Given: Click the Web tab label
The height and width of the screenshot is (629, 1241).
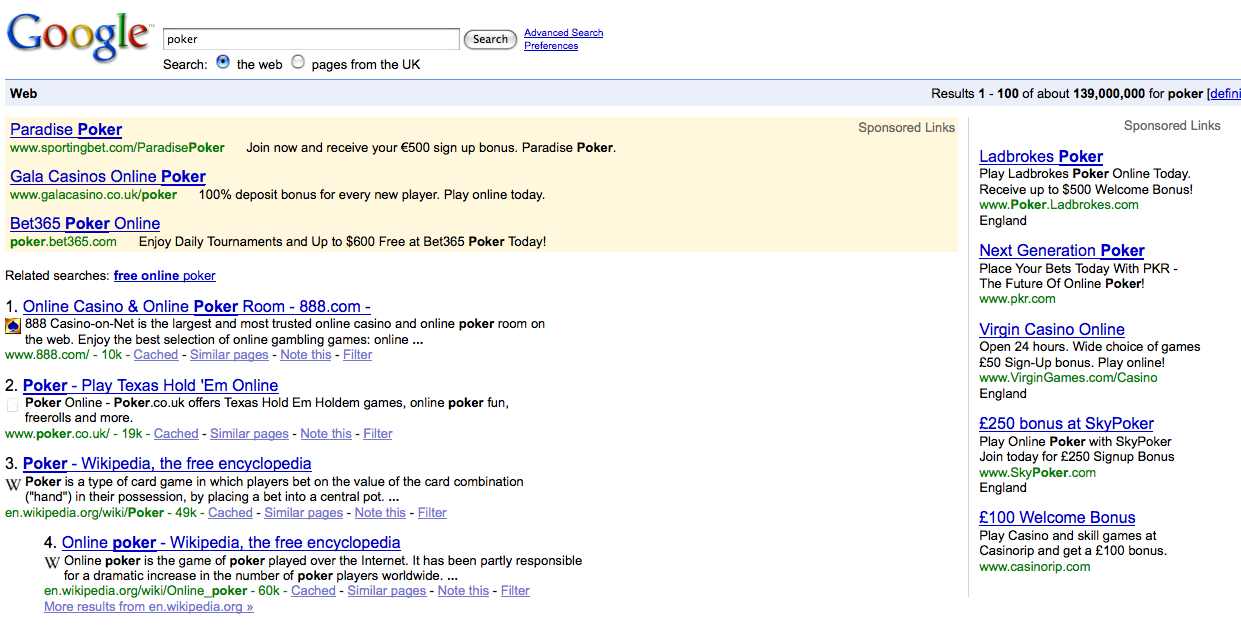Looking at the screenshot, I should pos(23,93).
